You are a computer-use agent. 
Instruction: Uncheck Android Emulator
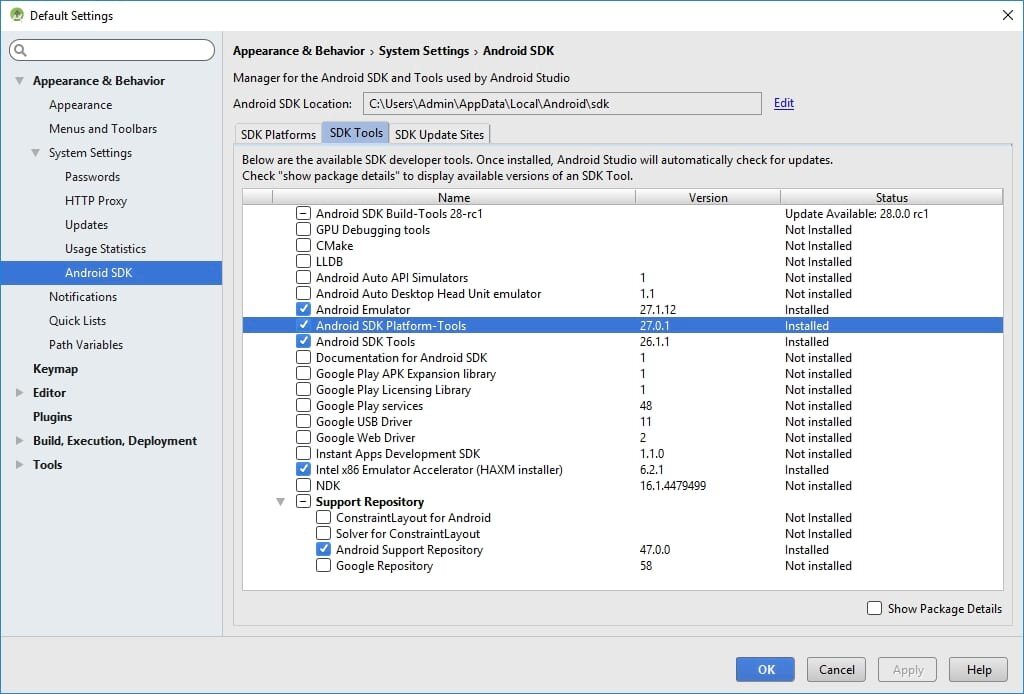pos(303,309)
